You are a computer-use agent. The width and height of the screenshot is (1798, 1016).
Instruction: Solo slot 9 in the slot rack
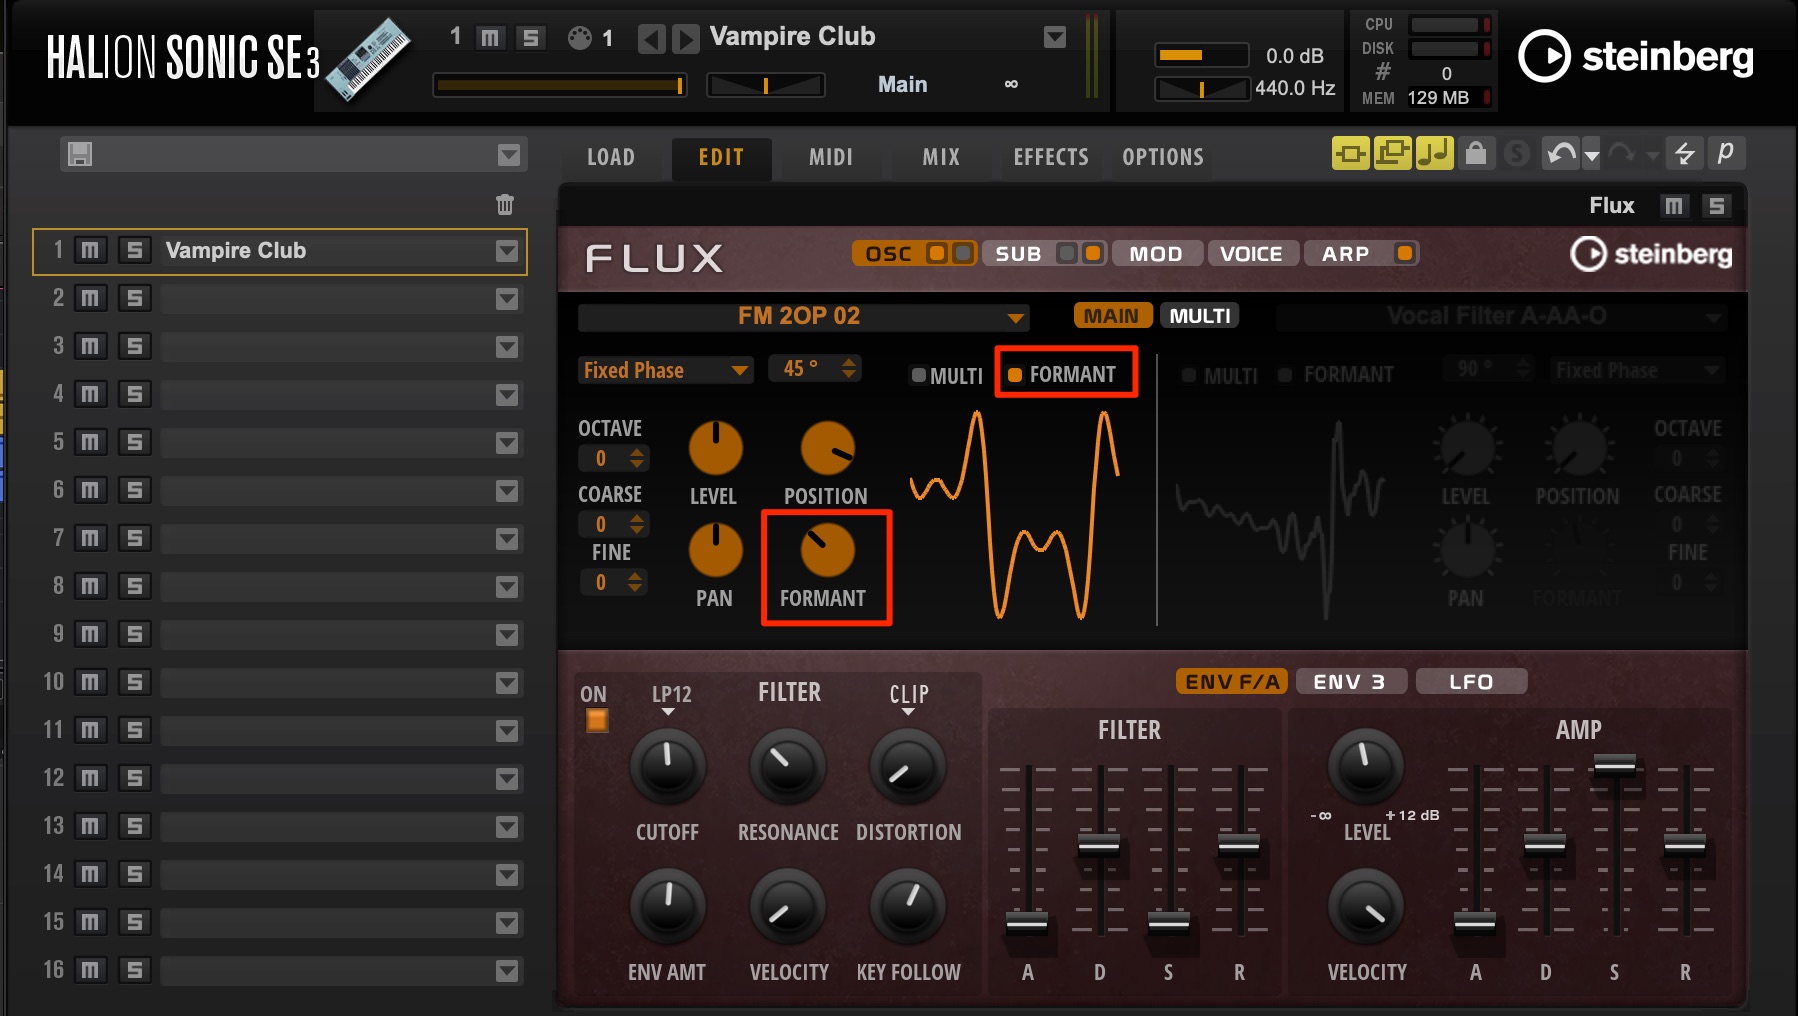point(134,634)
